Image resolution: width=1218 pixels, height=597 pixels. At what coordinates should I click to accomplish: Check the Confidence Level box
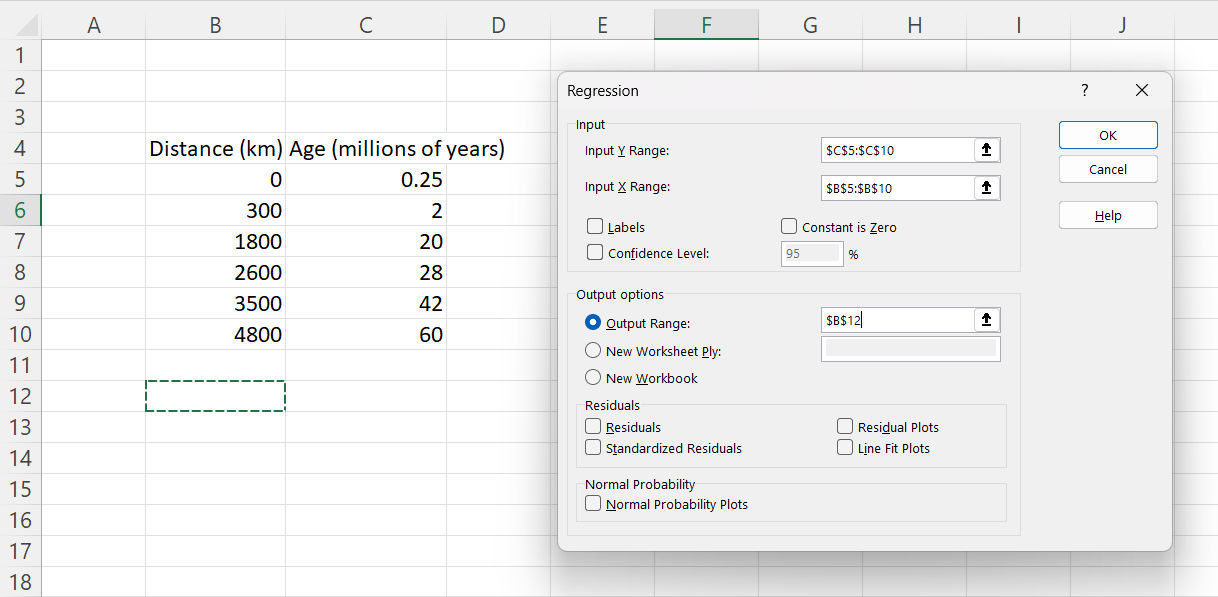[595, 253]
